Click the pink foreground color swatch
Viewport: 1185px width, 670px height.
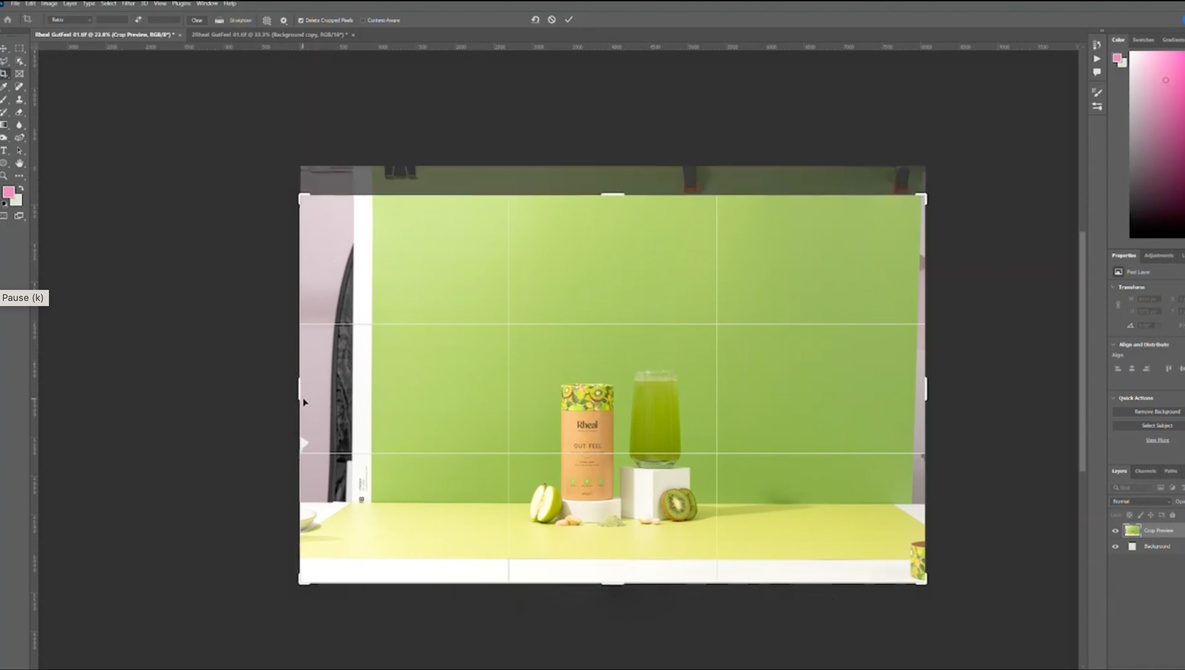(8, 192)
